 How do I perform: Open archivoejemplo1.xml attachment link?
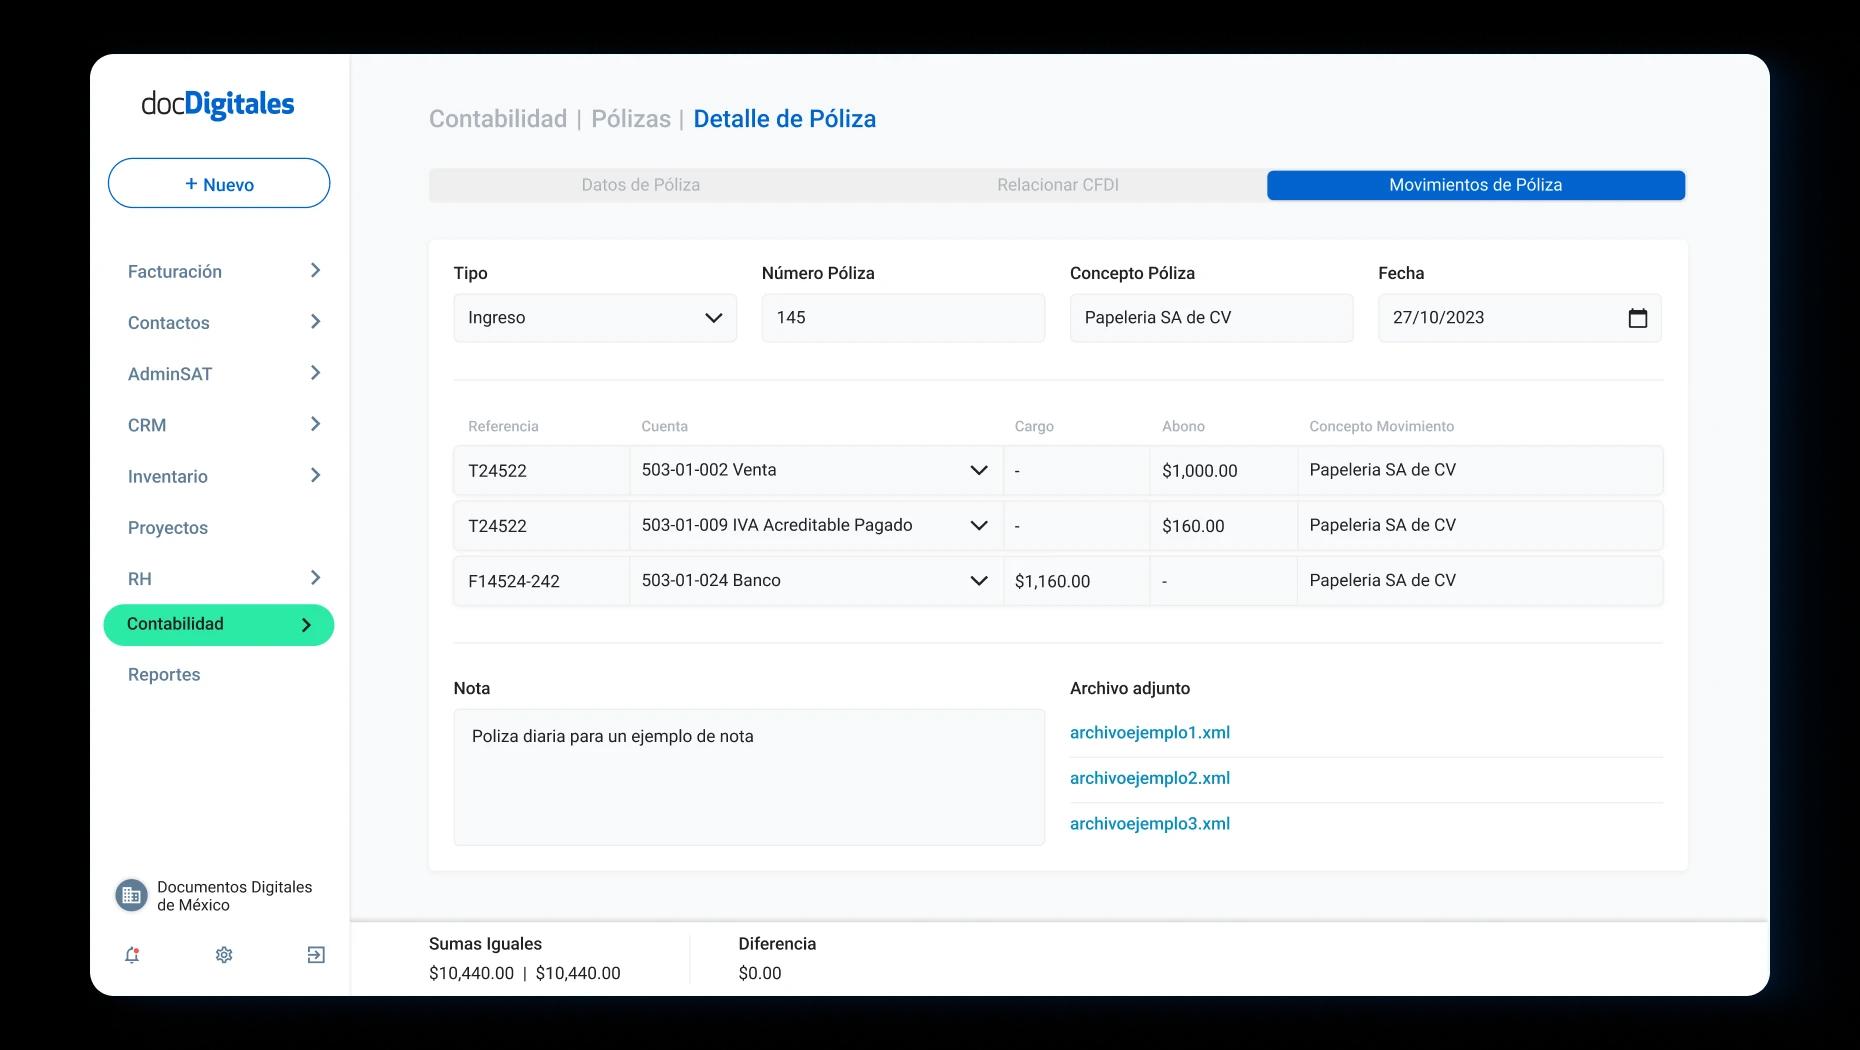(x=1149, y=733)
